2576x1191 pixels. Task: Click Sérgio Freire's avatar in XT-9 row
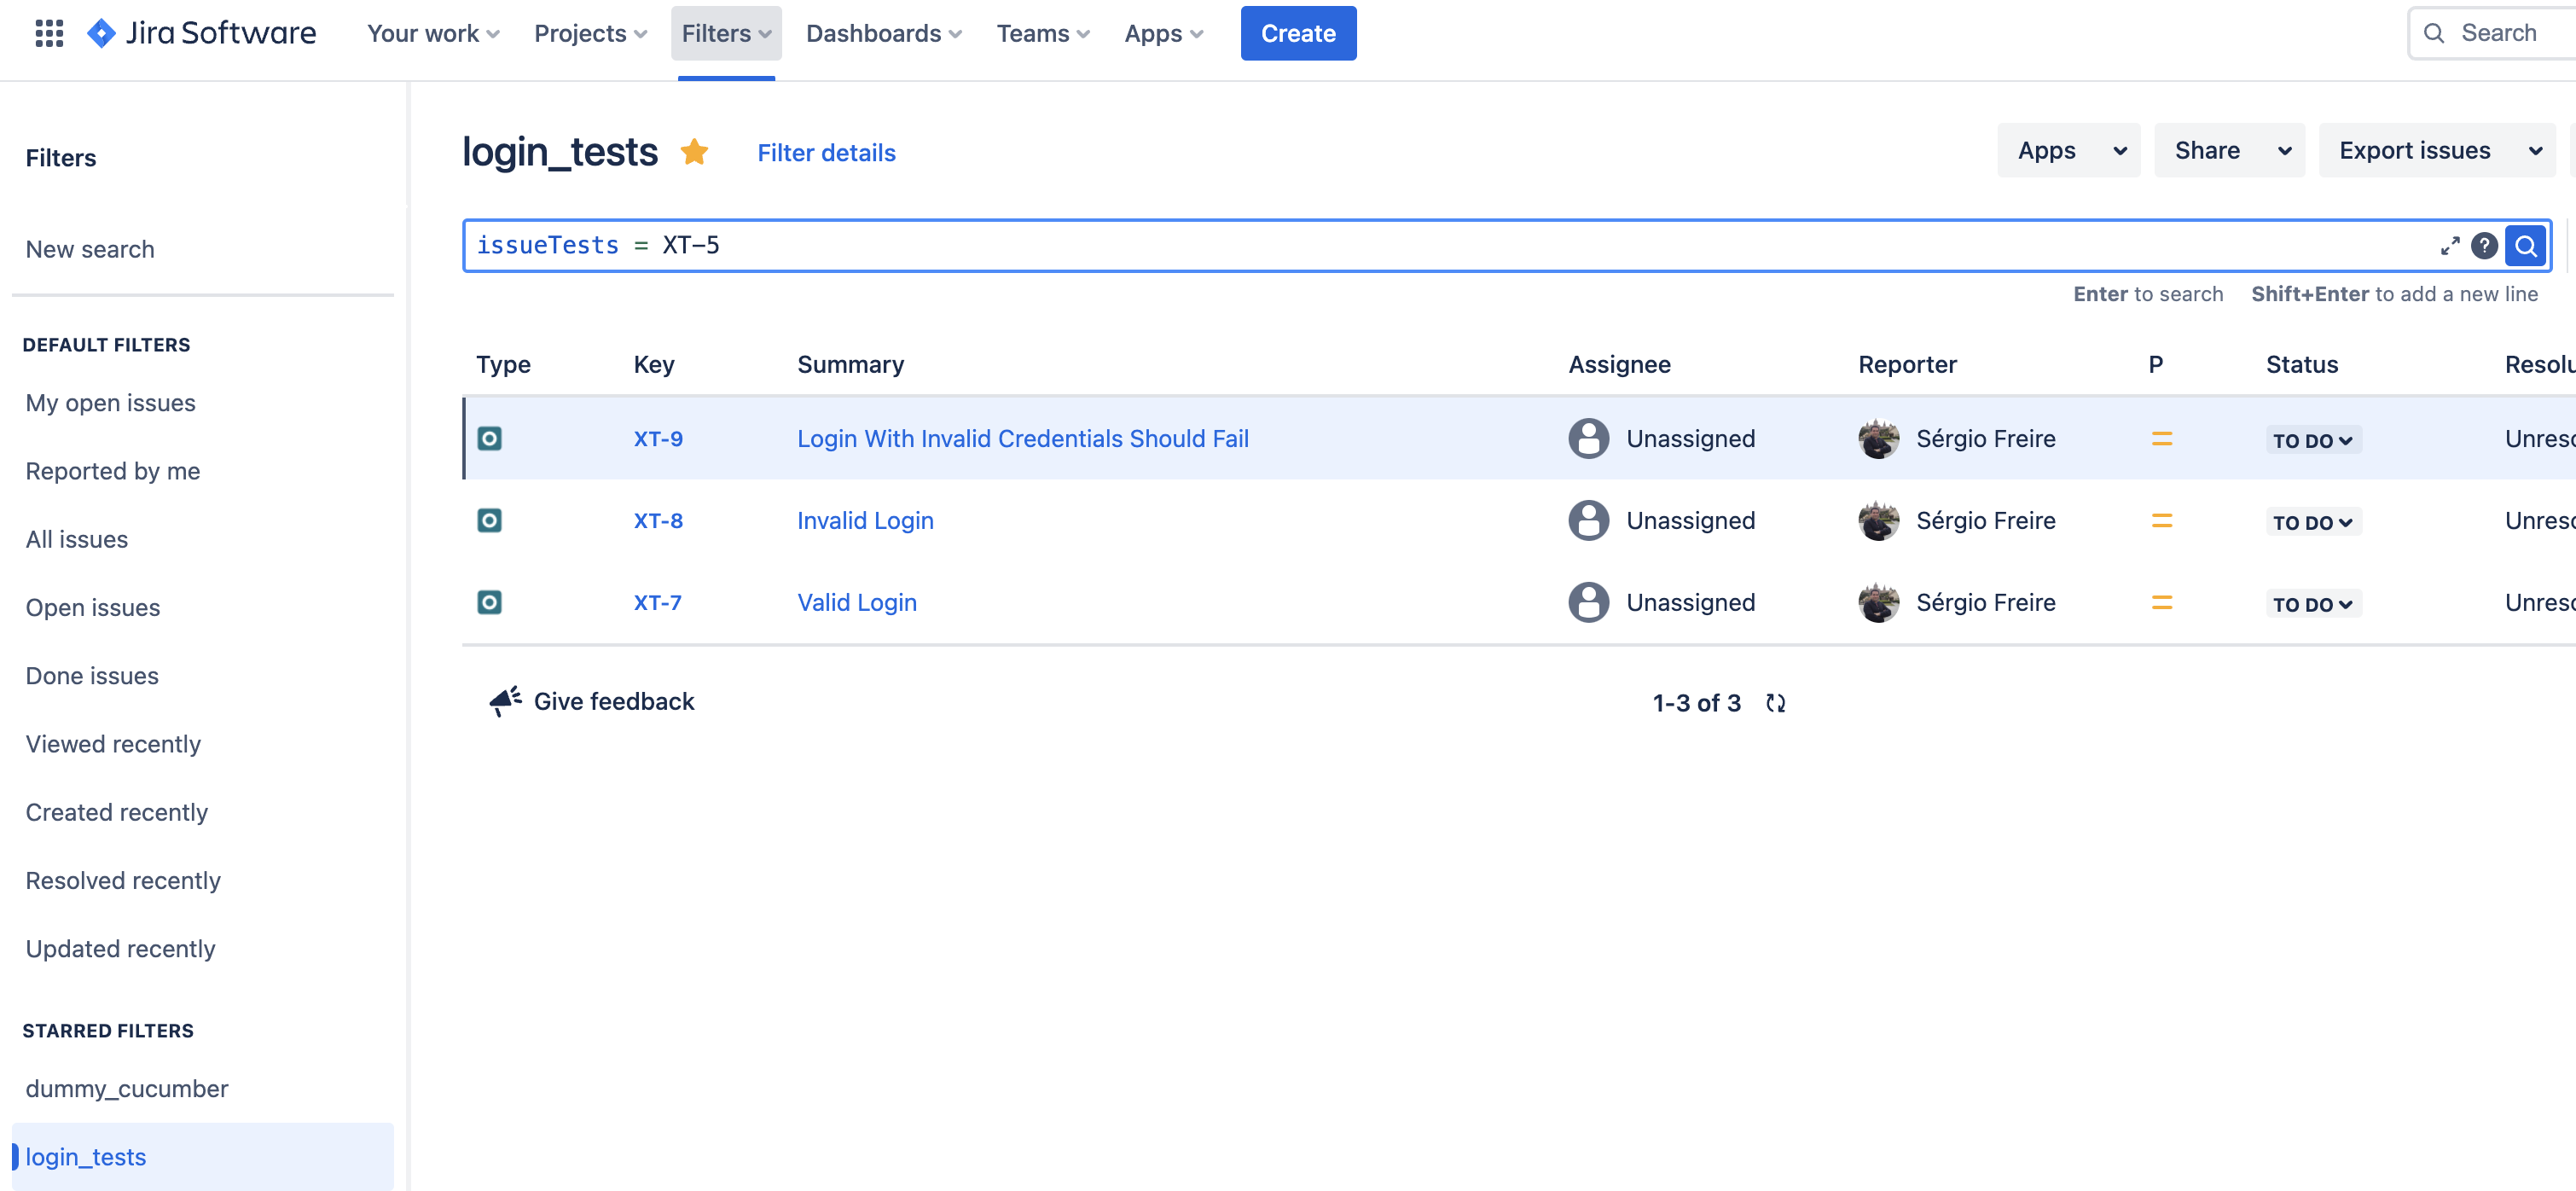pyautogui.click(x=1878, y=439)
